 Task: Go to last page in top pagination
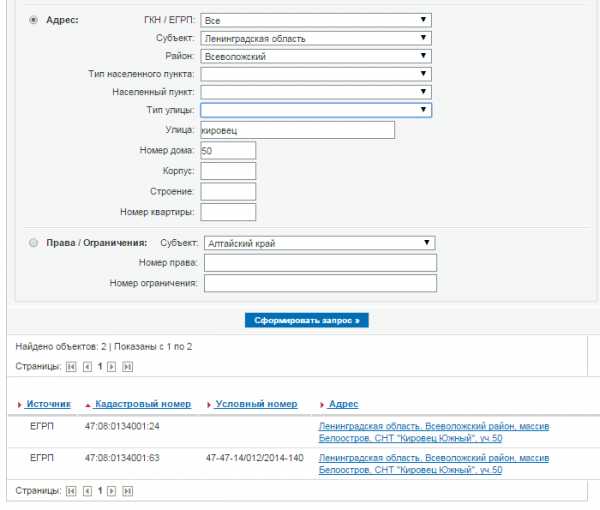[x=127, y=367]
